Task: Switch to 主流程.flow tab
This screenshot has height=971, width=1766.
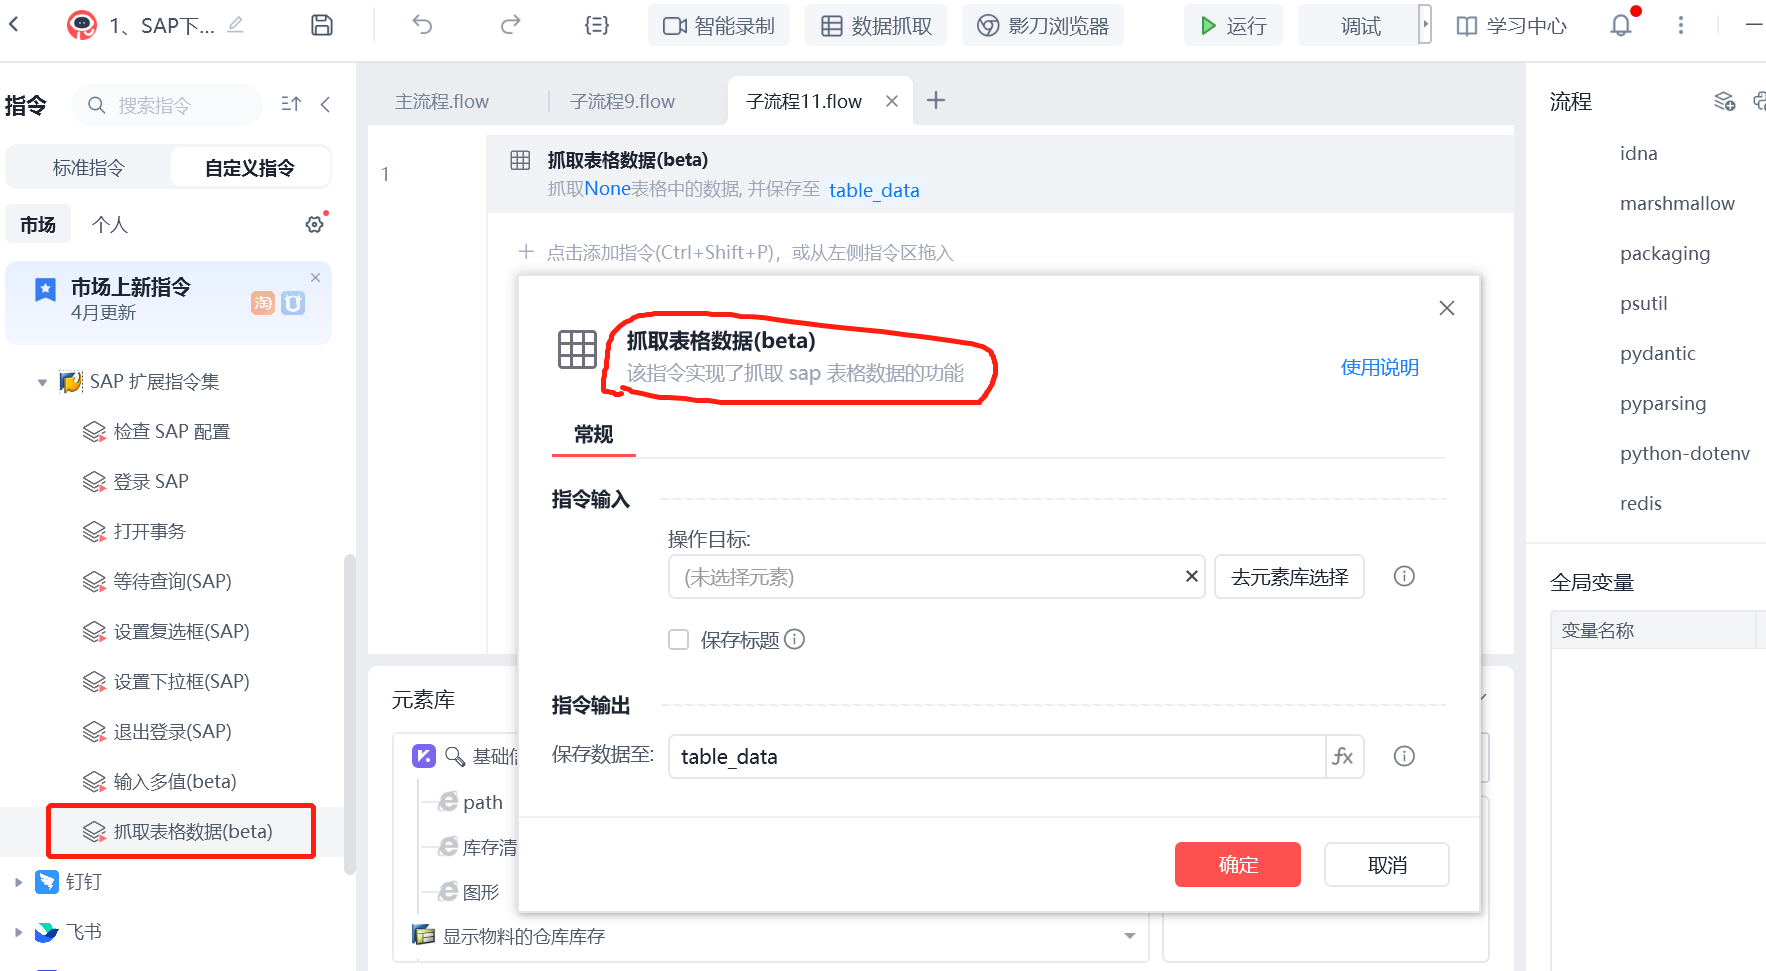Action: click(442, 101)
